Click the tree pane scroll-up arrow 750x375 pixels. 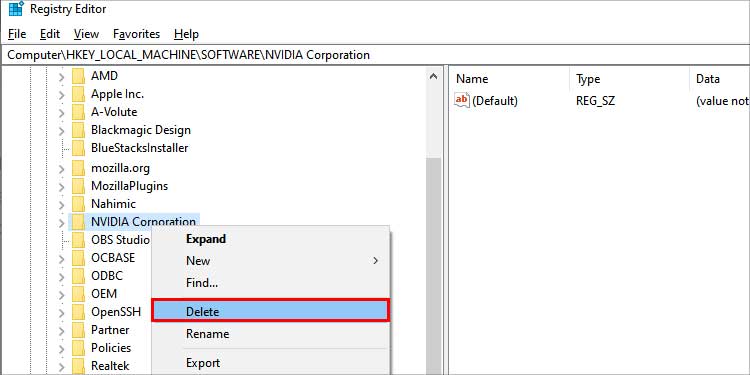pos(433,77)
